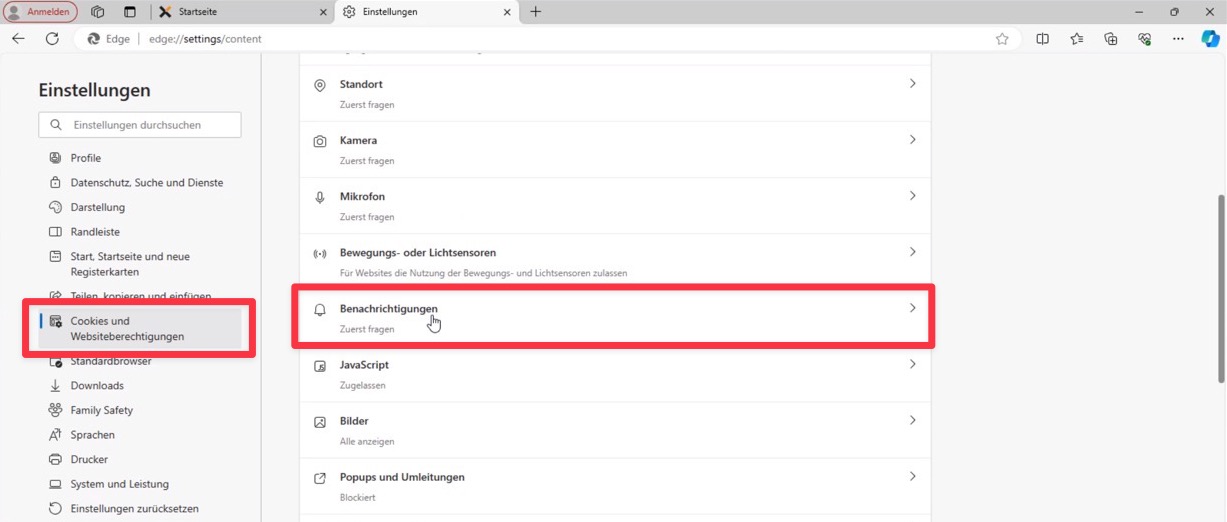Click the browser back arrow
1227x522 pixels.
tap(18, 39)
